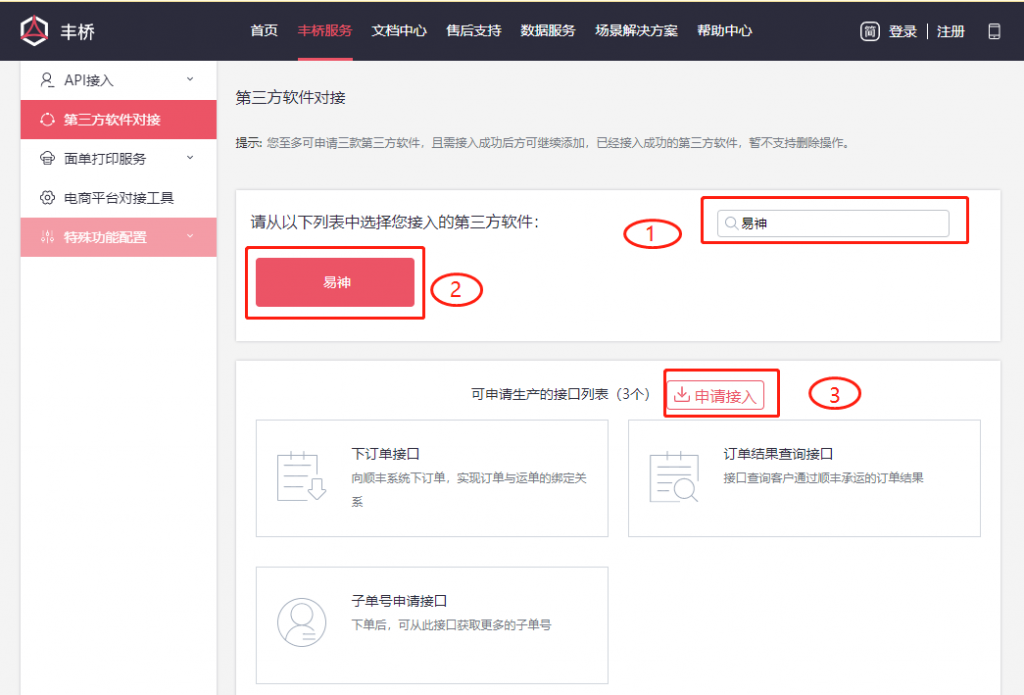Open the 文档中心 menu item
Image resolution: width=1024 pixels, height=695 pixels.
(x=401, y=31)
